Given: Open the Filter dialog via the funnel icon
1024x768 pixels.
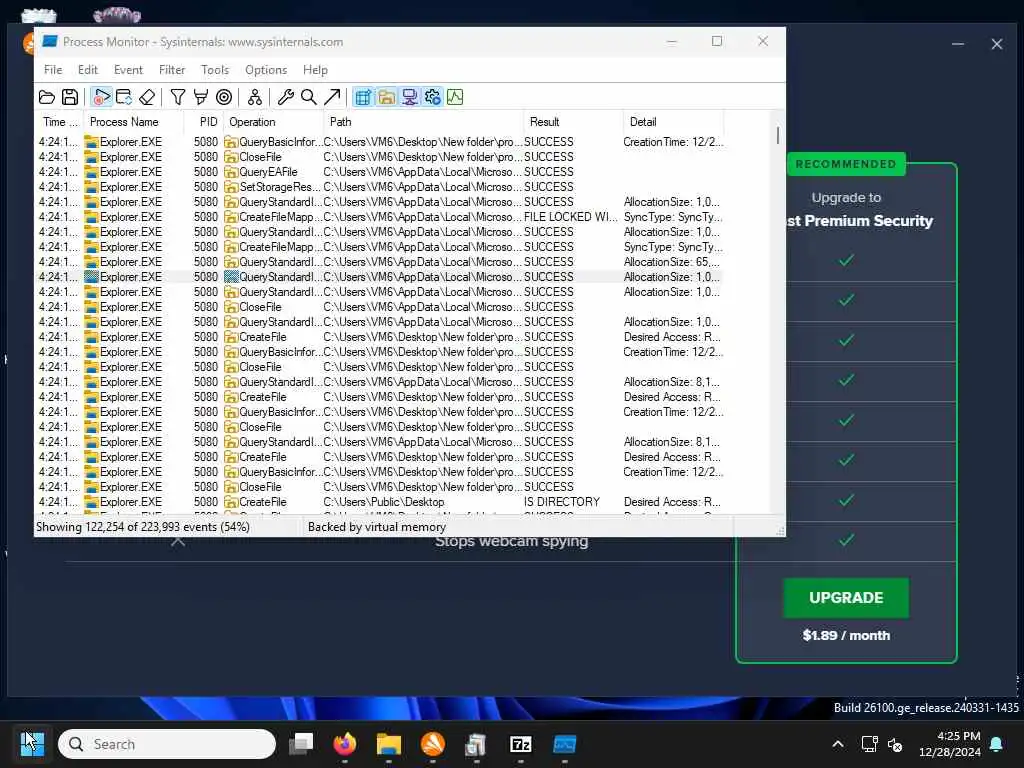Looking at the screenshot, I should [177, 97].
